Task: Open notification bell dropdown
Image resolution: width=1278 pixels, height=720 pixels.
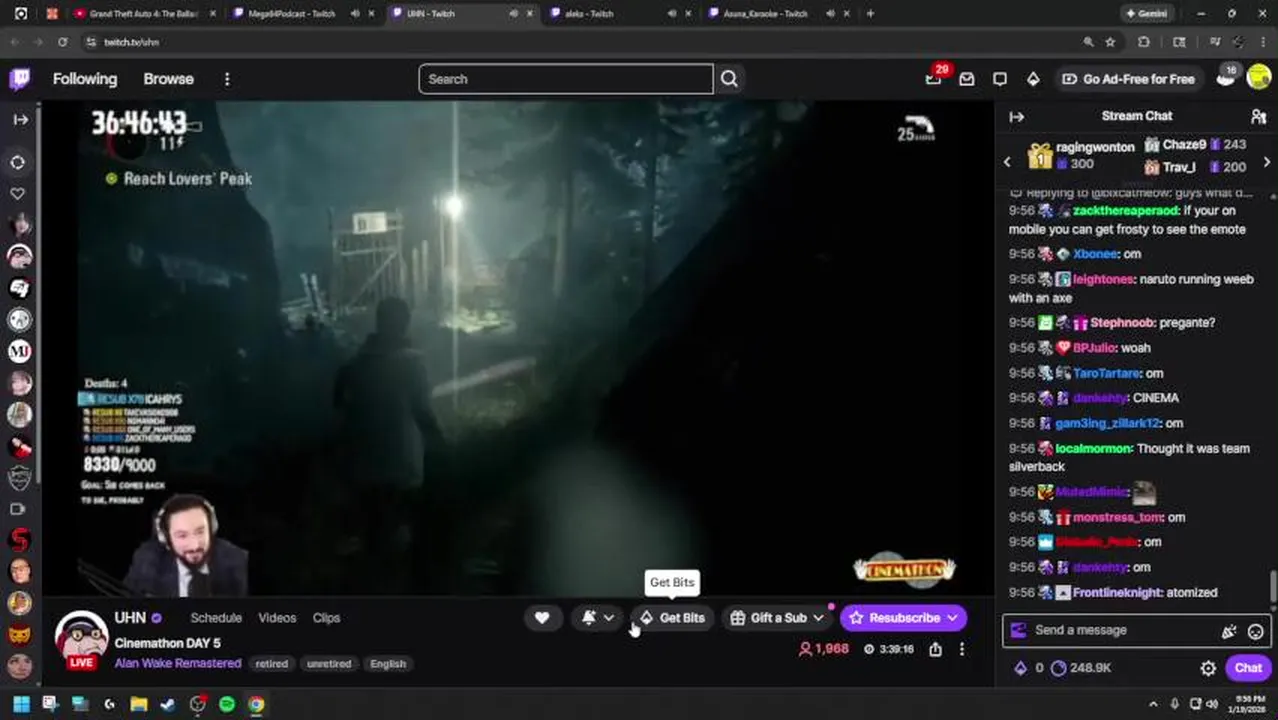Action: point(598,618)
